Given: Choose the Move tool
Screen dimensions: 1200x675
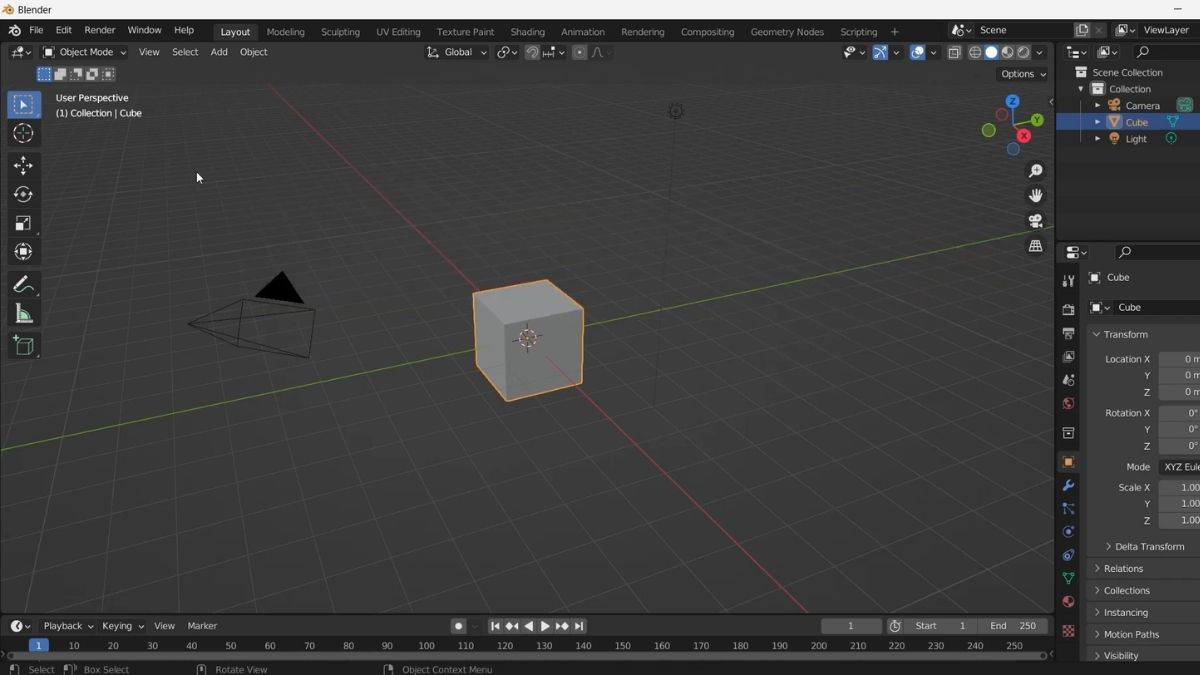Looking at the screenshot, I should pos(24,166).
